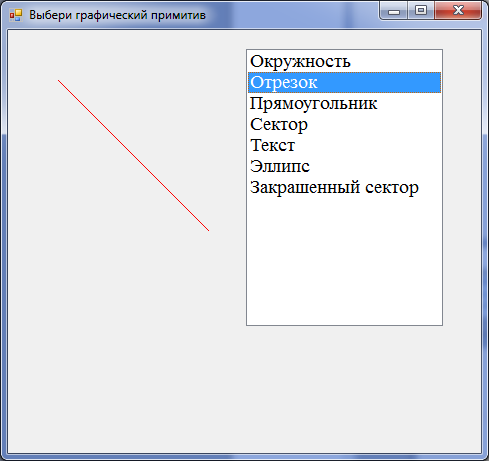Close the window with the red X
The image size is (489, 461).
458,10
